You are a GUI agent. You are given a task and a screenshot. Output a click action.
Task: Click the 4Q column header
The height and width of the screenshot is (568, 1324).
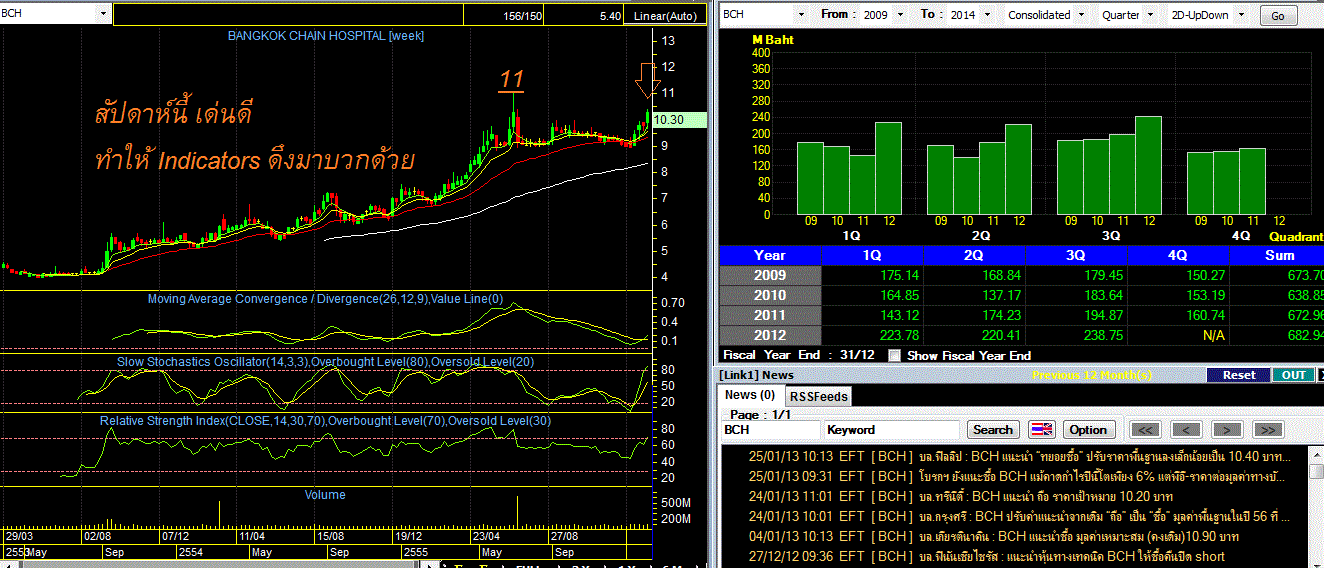pyautogui.click(x=1177, y=255)
